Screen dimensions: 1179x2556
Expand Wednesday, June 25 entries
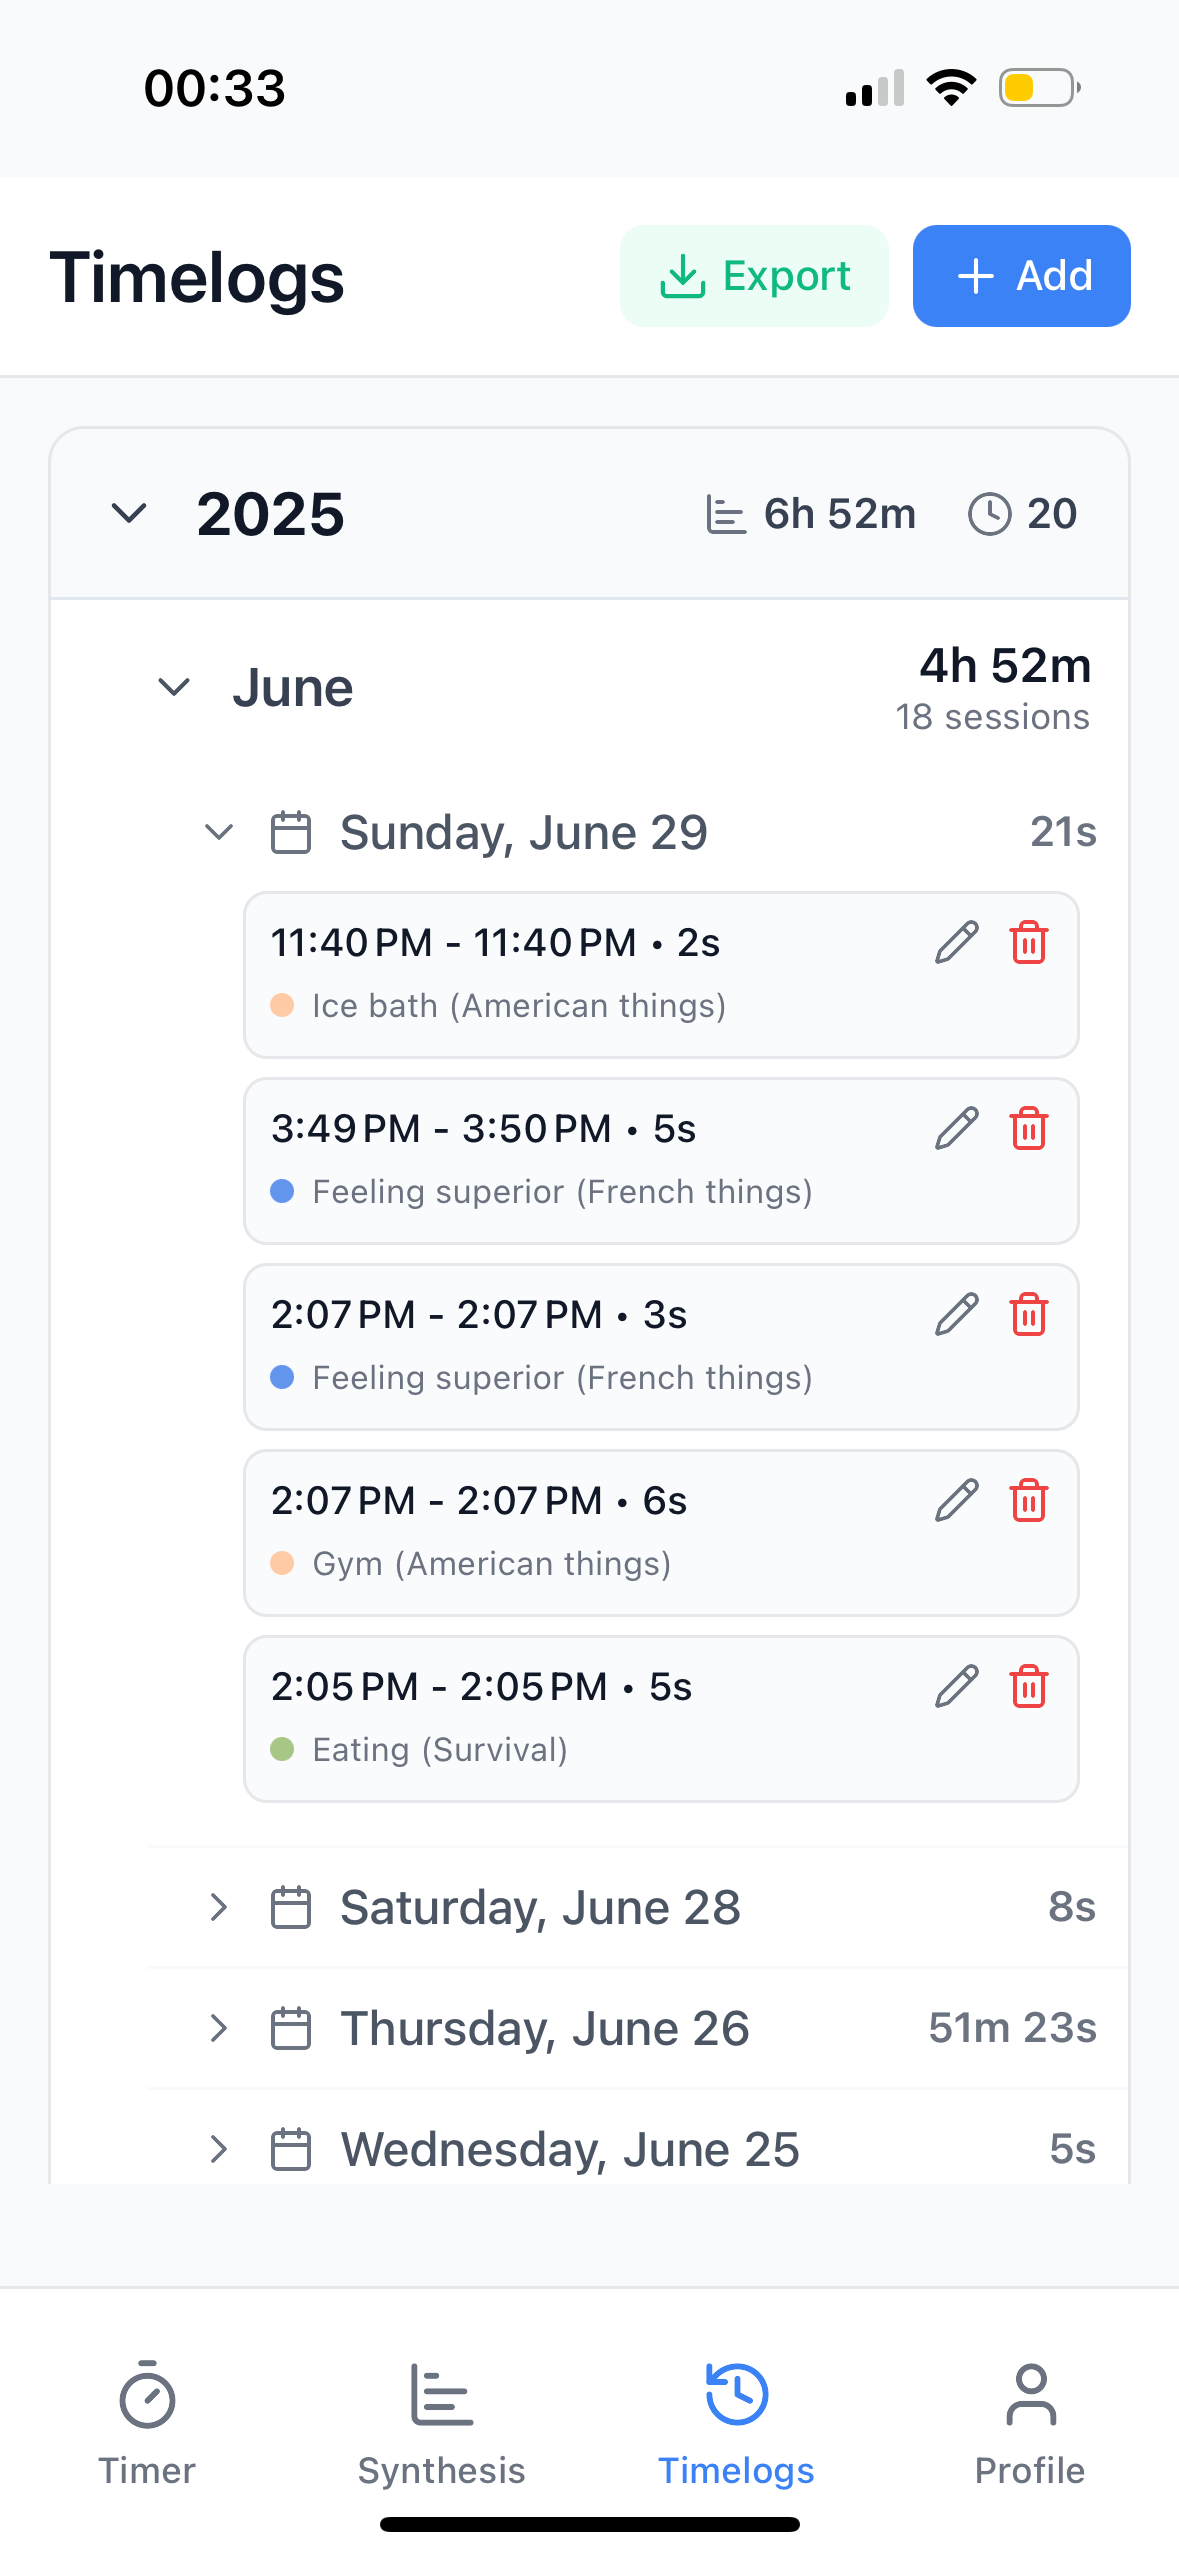219,2149
